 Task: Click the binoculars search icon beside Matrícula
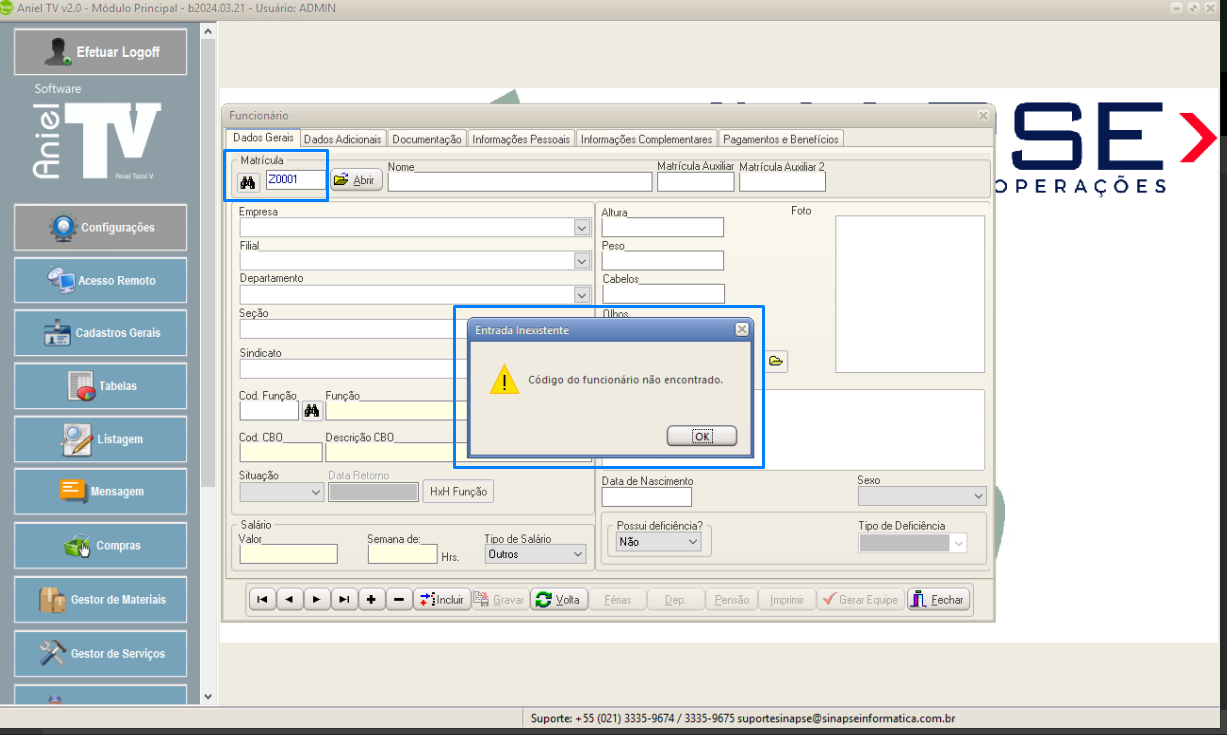click(248, 182)
